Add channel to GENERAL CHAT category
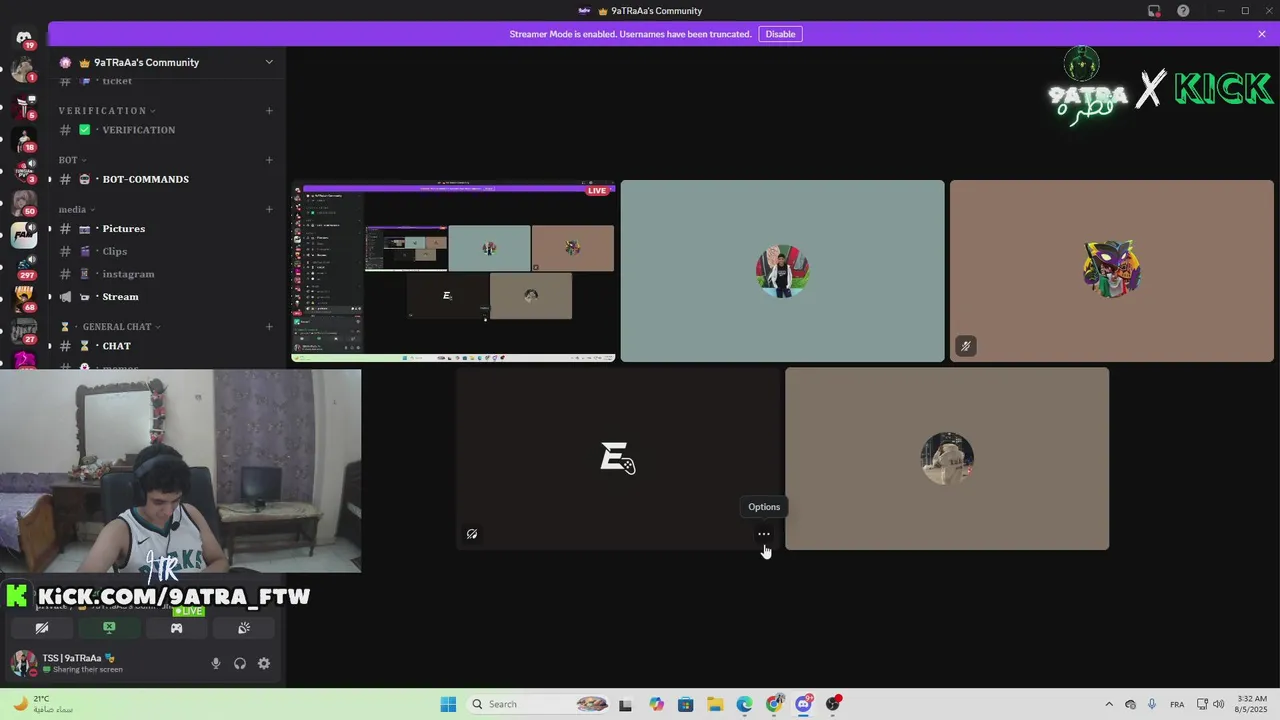This screenshot has width=1280, height=720. pos(269,327)
